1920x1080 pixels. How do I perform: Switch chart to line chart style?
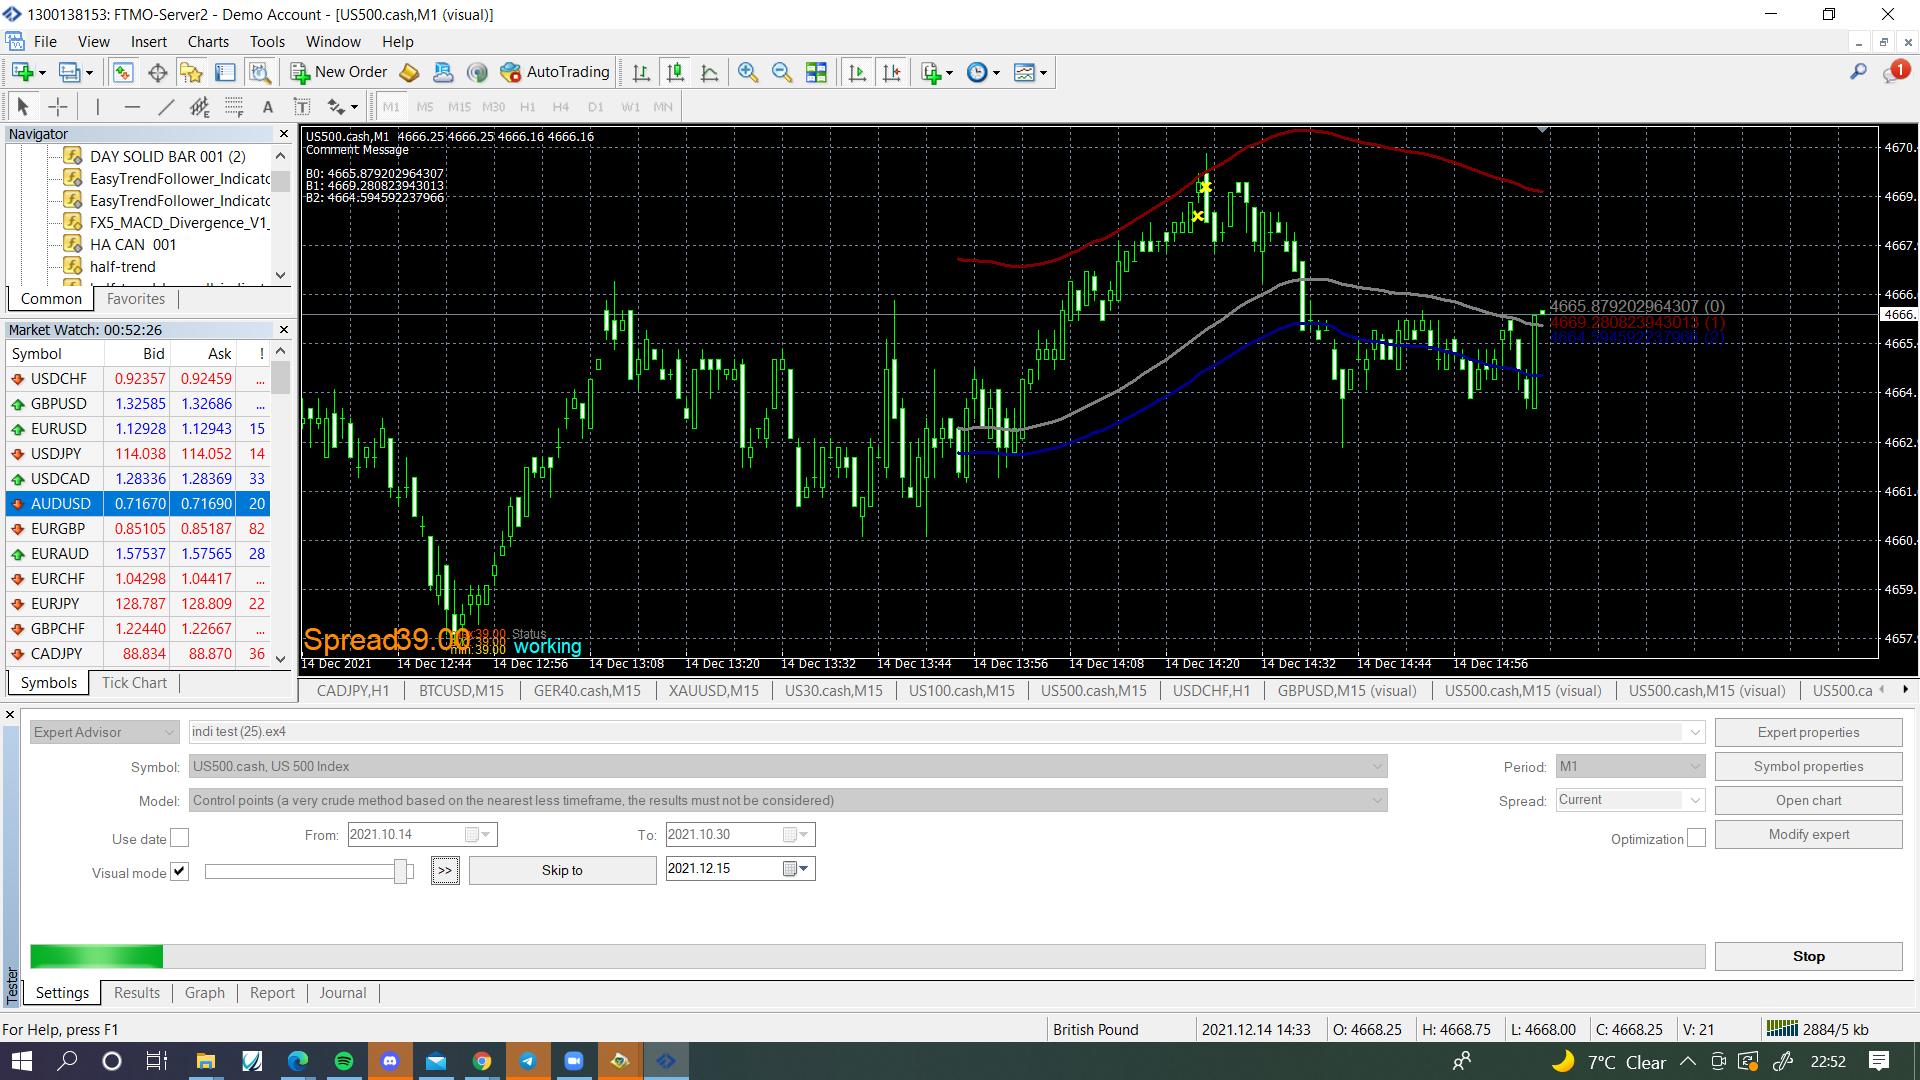(709, 72)
